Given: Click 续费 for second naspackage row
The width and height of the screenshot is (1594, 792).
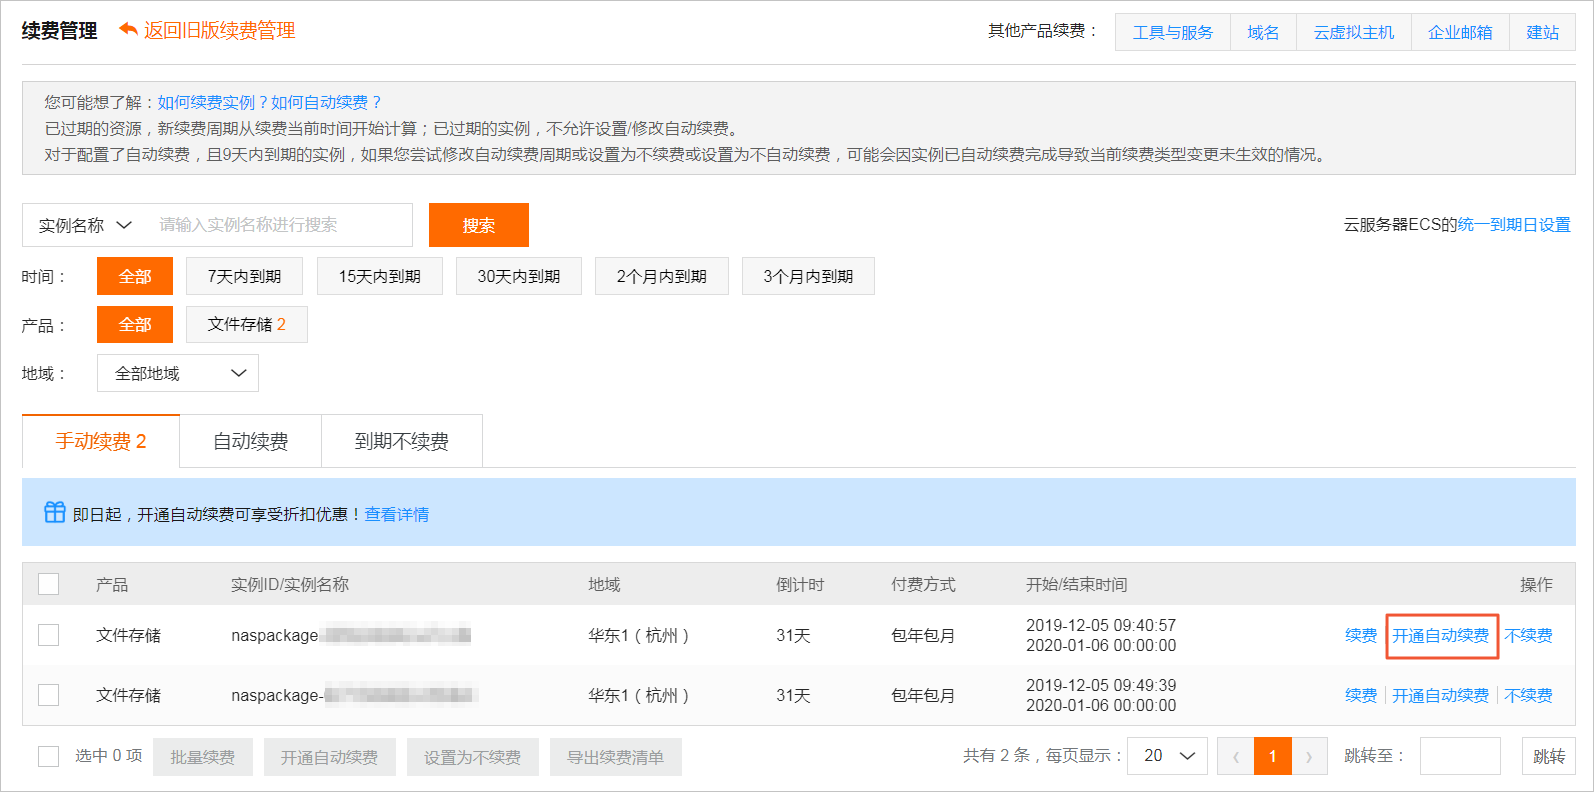Looking at the screenshot, I should pos(1361,695).
